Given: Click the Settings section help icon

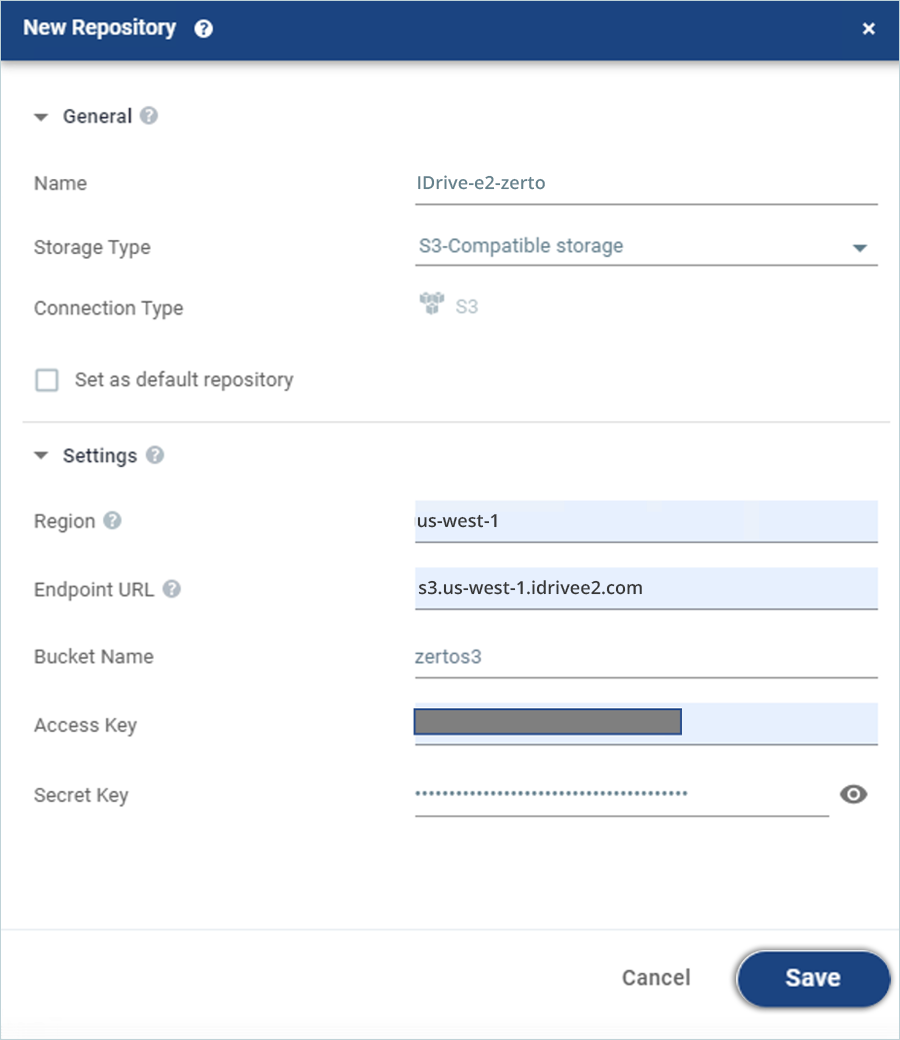Looking at the screenshot, I should point(154,455).
